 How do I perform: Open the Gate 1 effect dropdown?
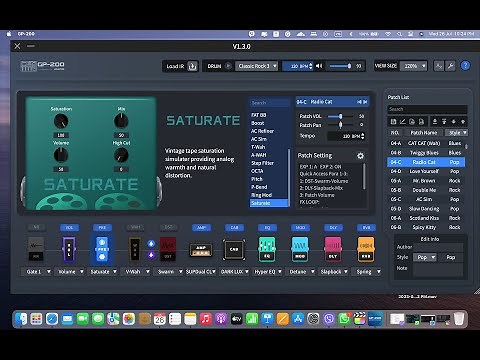click(x=37, y=272)
